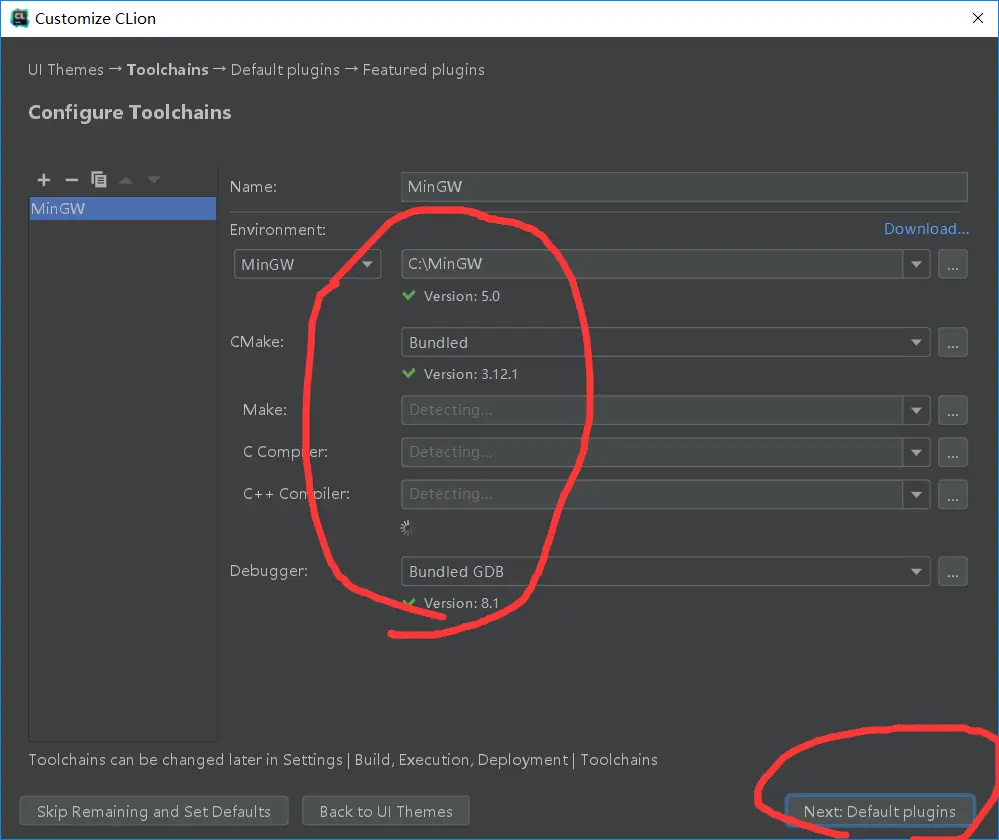This screenshot has height=840, width=999.
Task: Click the 'Featured plugins' breadcrumb step
Action: pyautogui.click(x=423, y=69)
